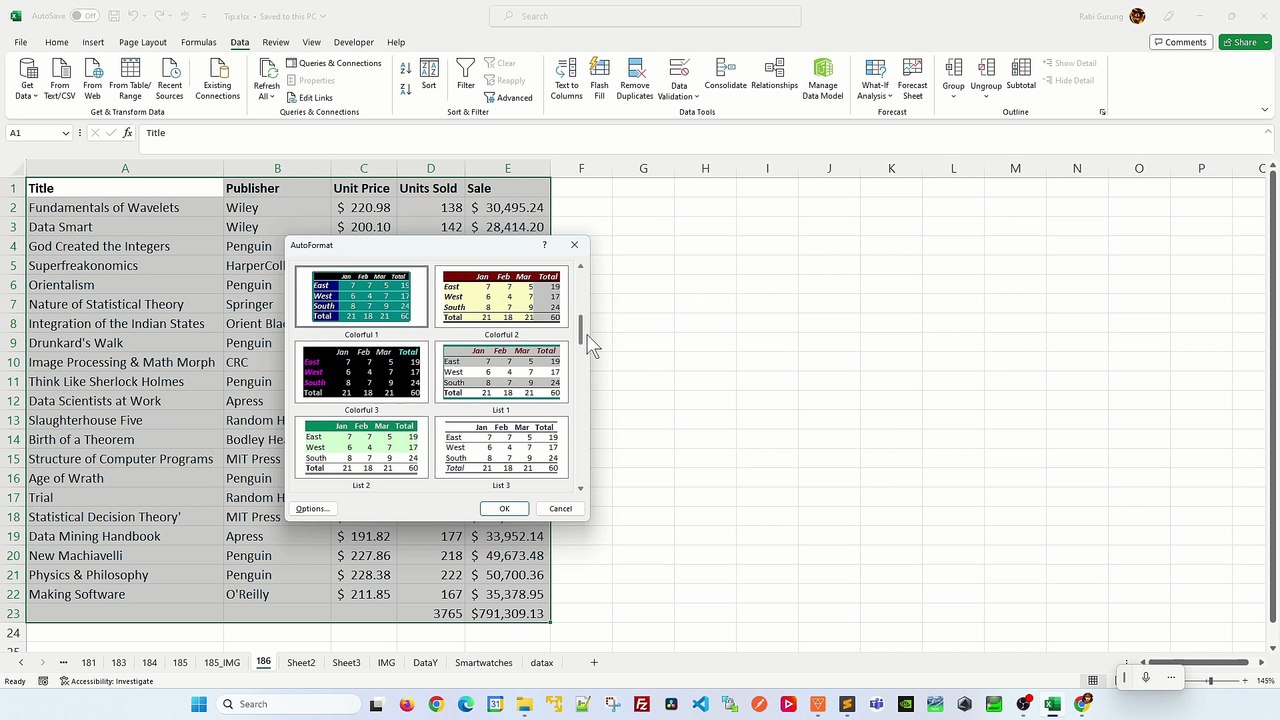Open the Page Layout tab
Image resolution: width=1280 pixels, height=720 pixels.
tap(143, 42)
